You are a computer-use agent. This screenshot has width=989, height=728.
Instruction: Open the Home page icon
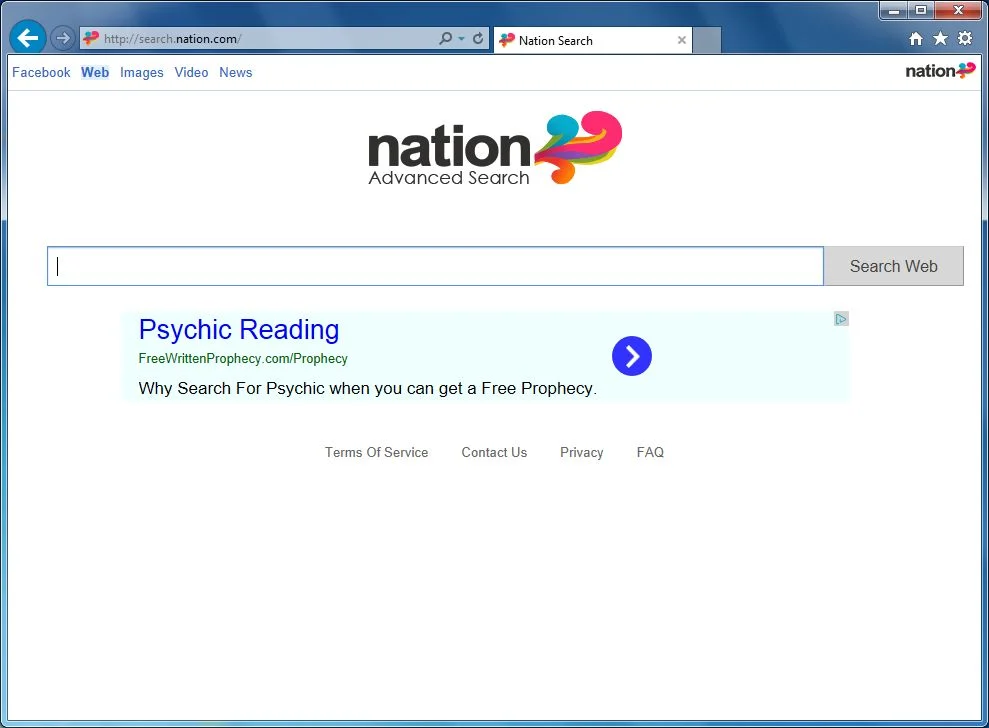click(x=916, y=39)
